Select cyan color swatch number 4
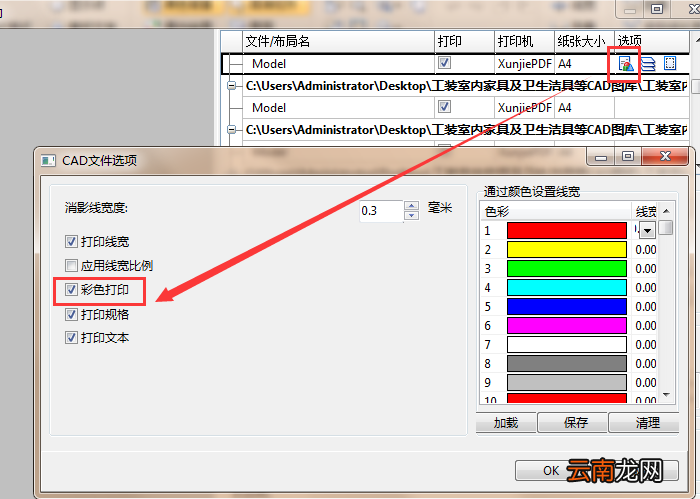 (x=567, y=287)
